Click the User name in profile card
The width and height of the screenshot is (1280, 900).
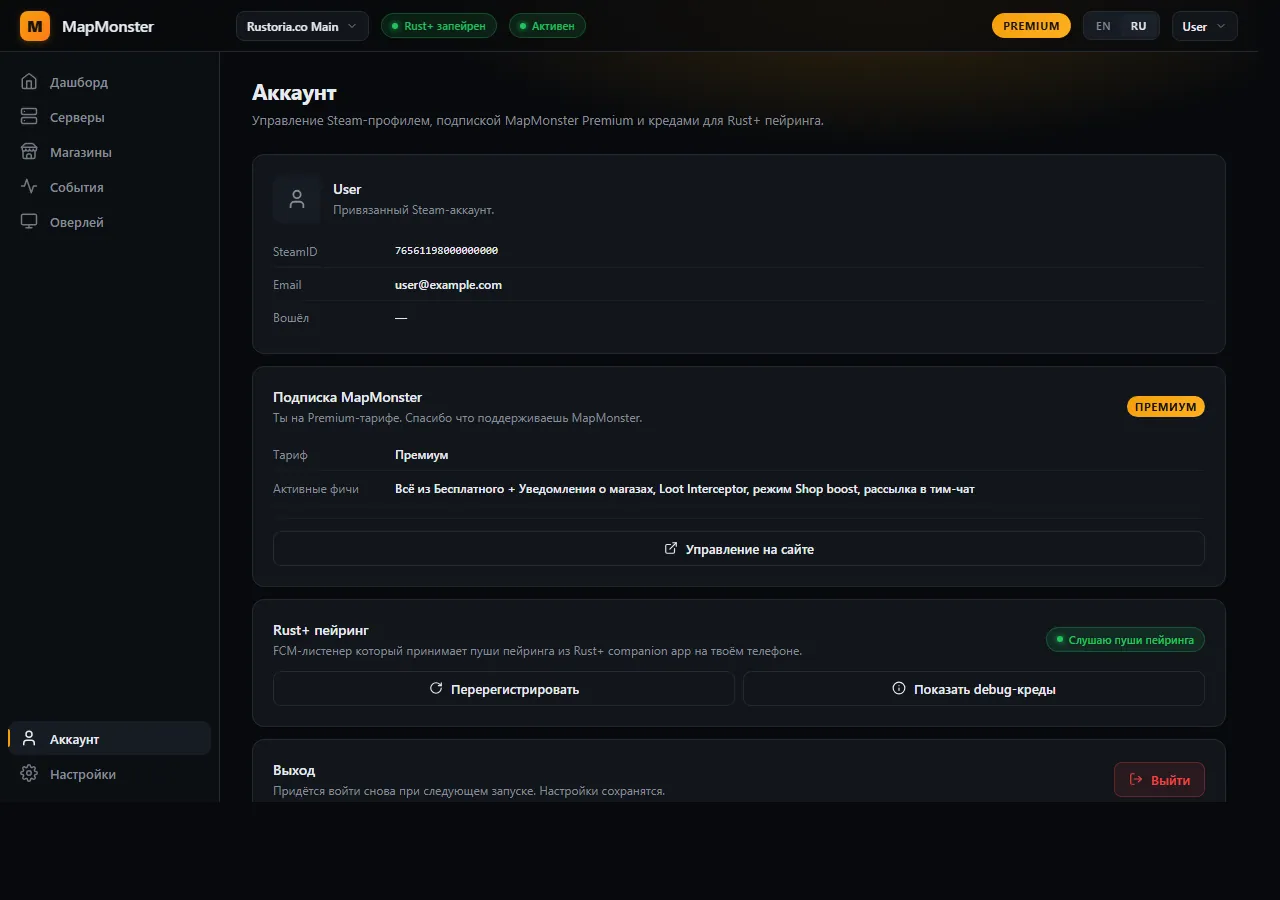pos(347,189)
